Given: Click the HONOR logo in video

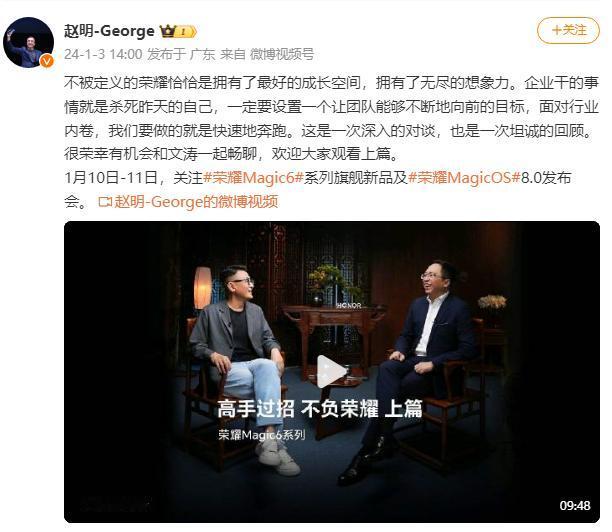Looking at the screenshot, I should tap(349, 305).
